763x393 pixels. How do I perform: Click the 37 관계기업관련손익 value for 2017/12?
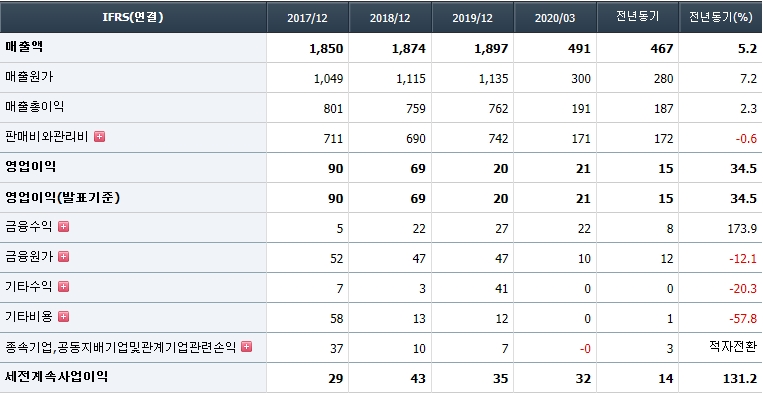[x=336, y=349]
